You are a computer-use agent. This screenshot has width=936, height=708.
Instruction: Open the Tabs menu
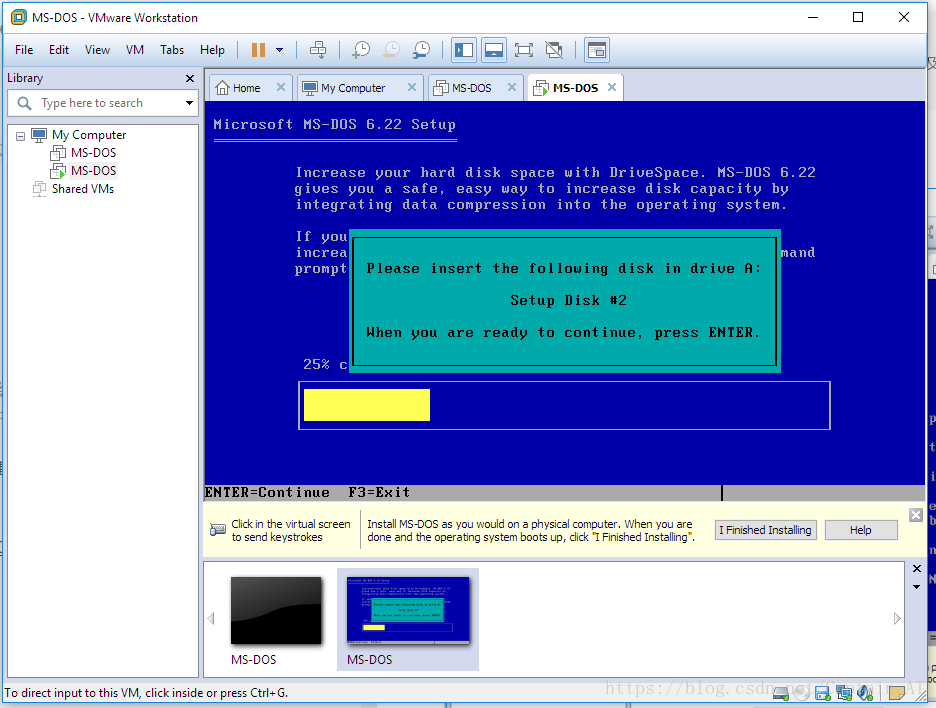[x=172, y=50]
